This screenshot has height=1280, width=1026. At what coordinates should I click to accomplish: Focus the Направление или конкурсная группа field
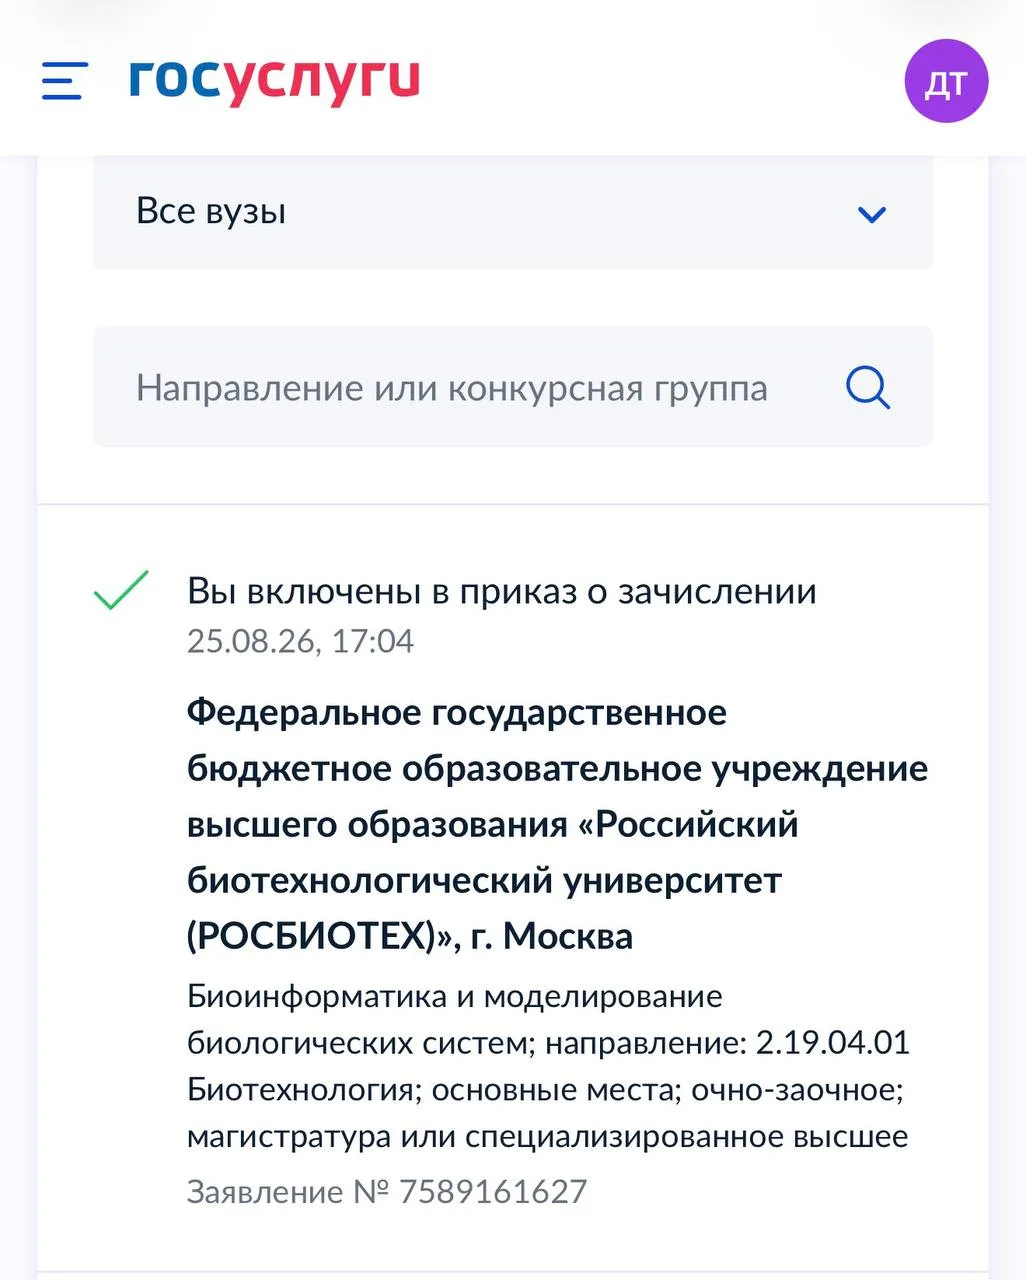[513, 387]
